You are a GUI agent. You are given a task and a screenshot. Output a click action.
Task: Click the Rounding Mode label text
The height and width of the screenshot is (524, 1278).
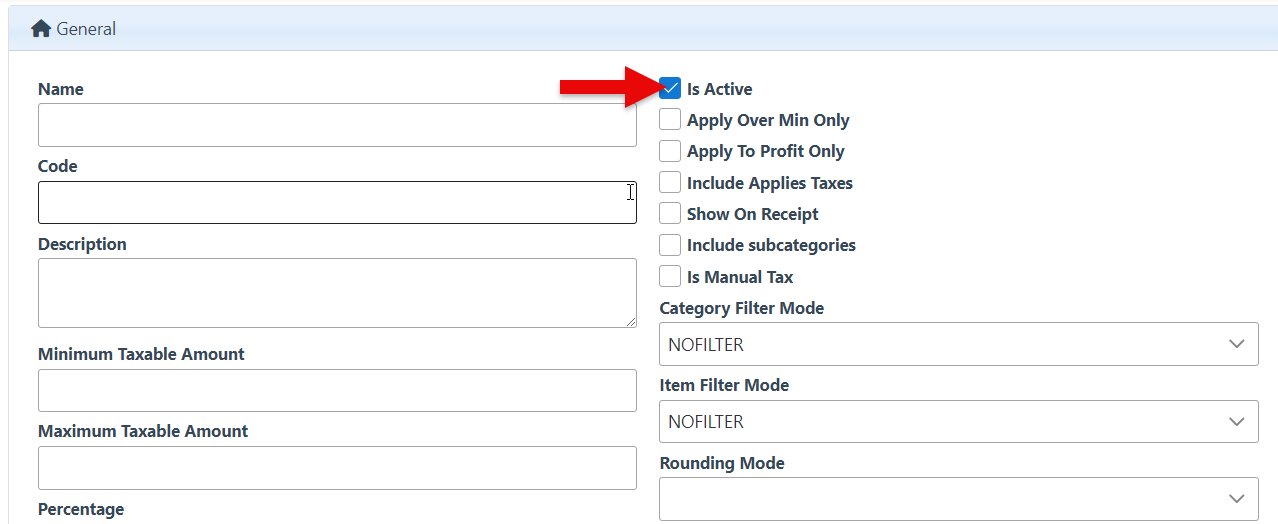coord(721,463)
